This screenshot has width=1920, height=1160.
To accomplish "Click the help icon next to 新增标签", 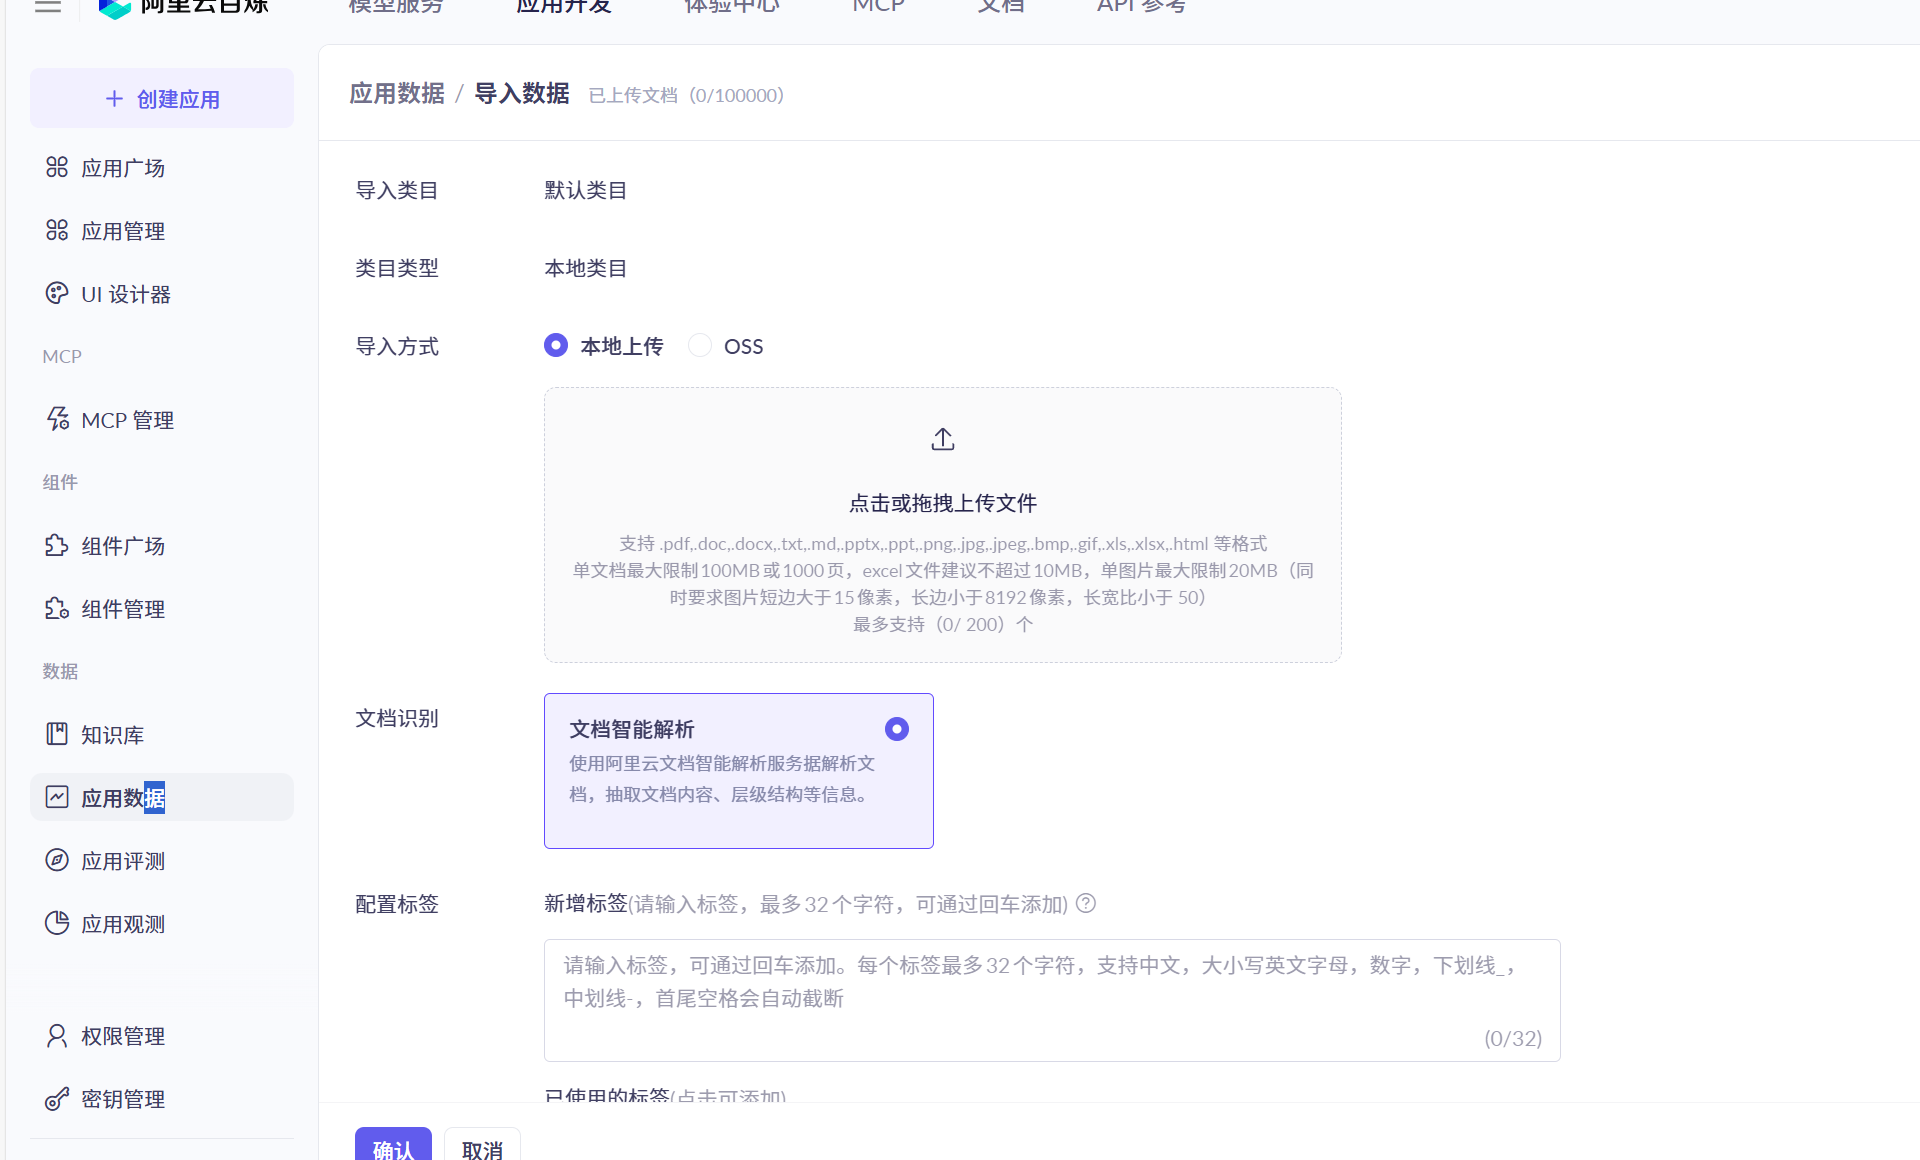I will pyautogui.click(x=1086, y=904).
